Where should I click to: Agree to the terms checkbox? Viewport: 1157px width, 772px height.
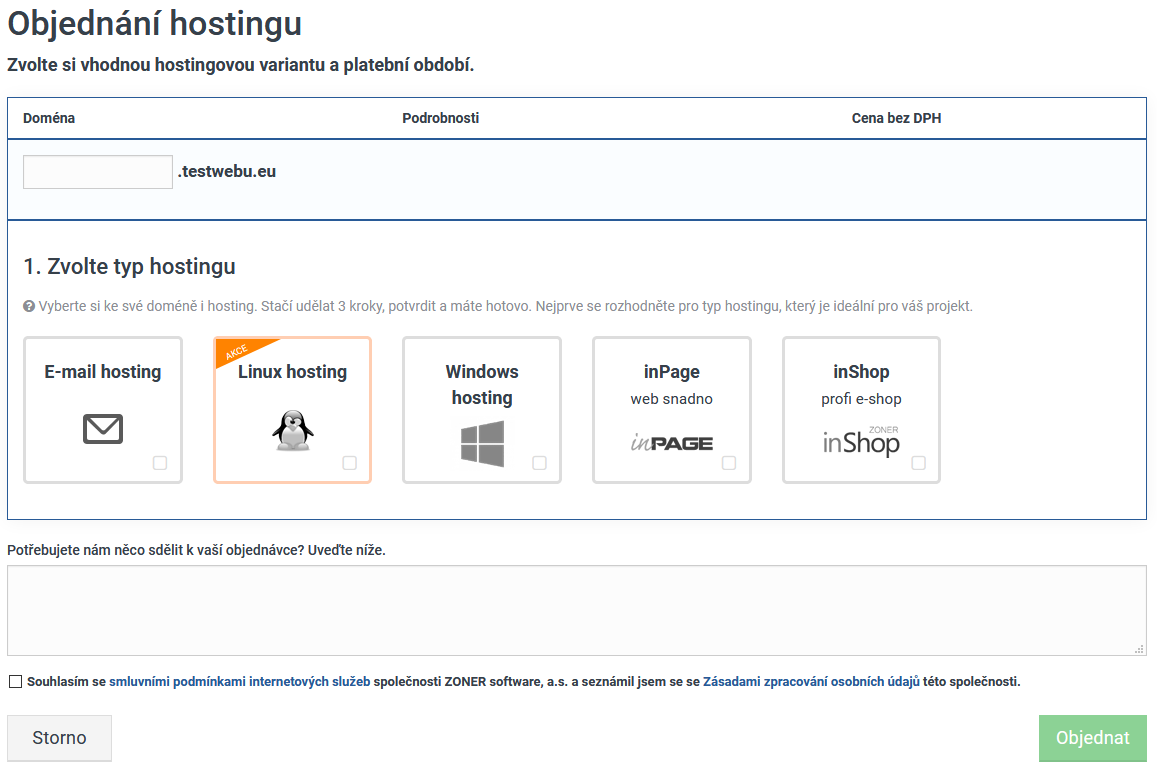[15, 682]
